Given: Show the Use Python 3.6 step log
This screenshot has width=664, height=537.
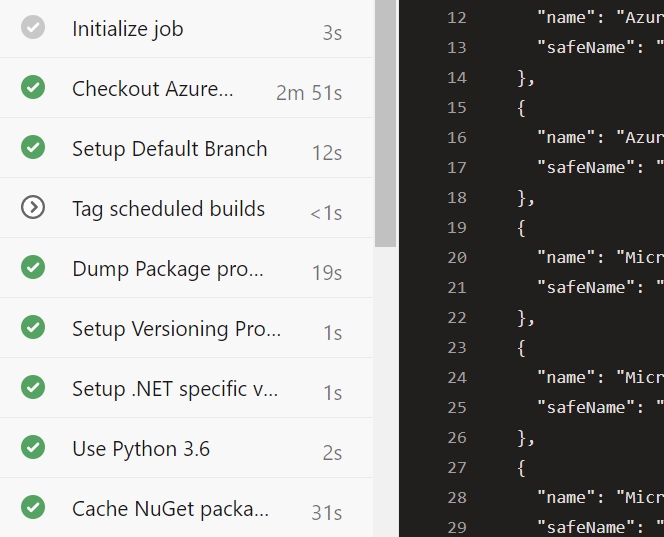Looking at the screenshot, I should pos(141,449).
